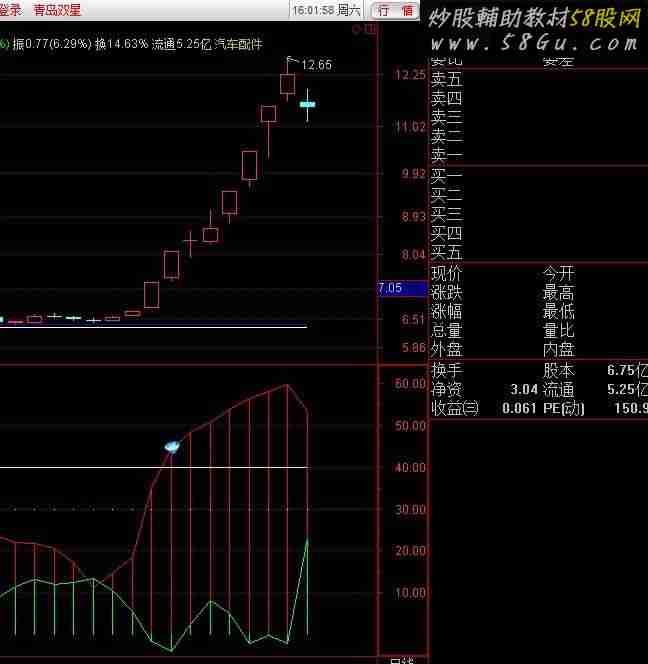This screenshot has width=648, height=664.
Task: Click the 买五 row in the order book
Action: point(446,252)
